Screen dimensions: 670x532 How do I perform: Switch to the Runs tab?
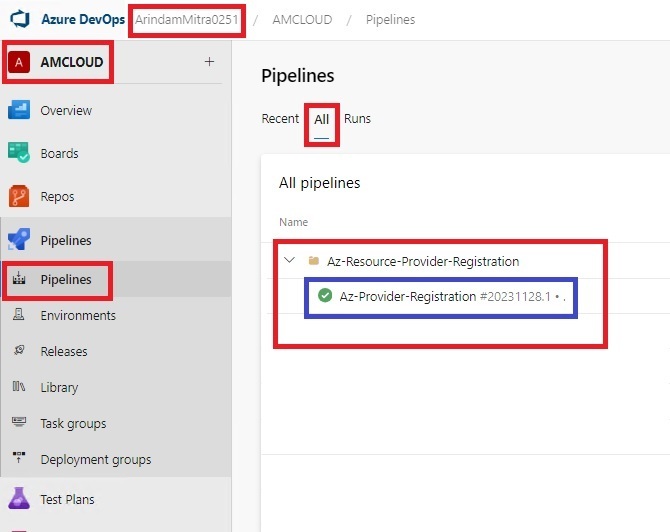point(357,118)
